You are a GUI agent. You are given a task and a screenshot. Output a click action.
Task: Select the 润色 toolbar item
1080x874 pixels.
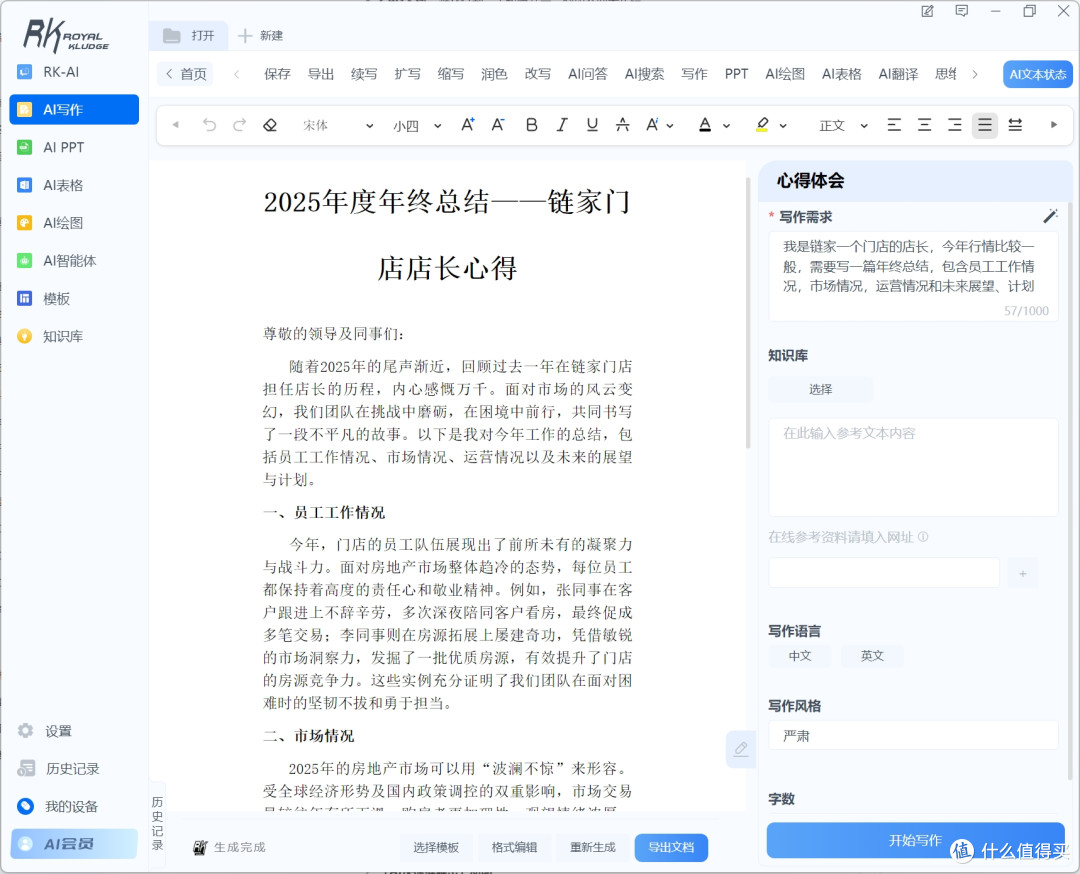(494, 74)
